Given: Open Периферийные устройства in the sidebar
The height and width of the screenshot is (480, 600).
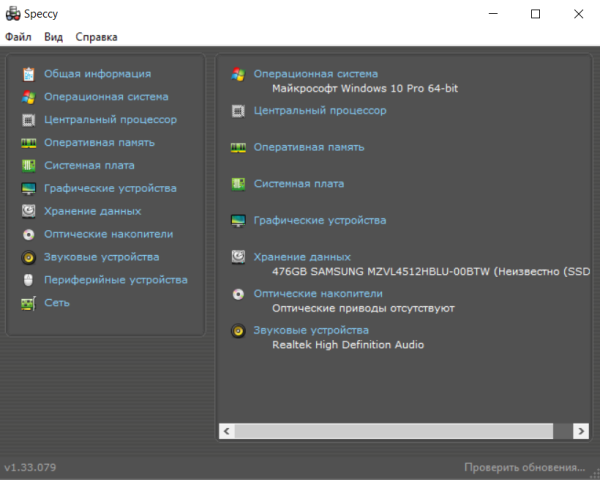Looking at the screenshot, I should pyautogui.click(x=116, y=280).
